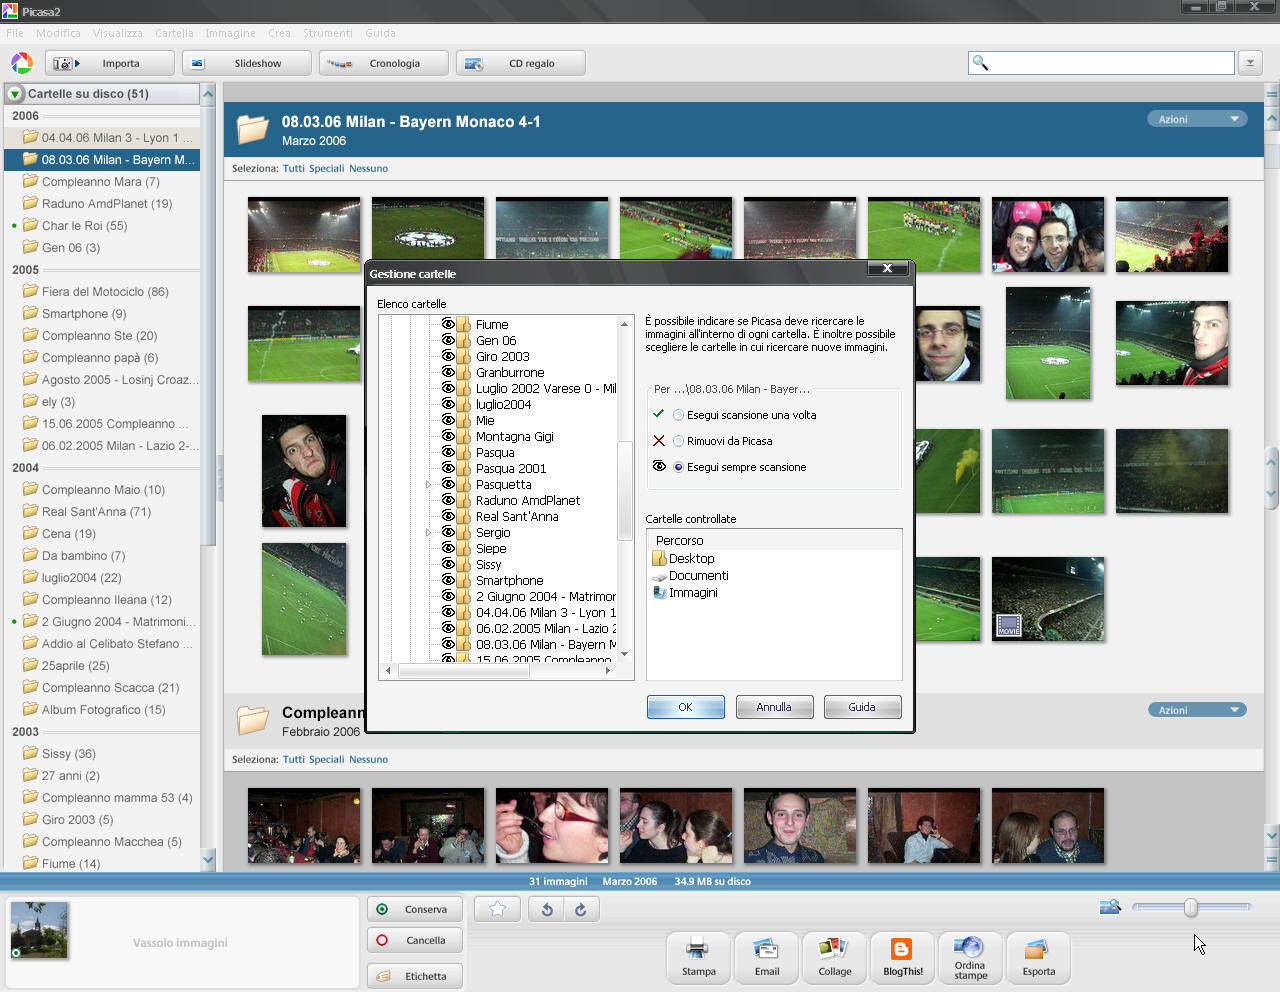Start the Slideshow
Screen dimensions: 1280x992
coord(246,63)
